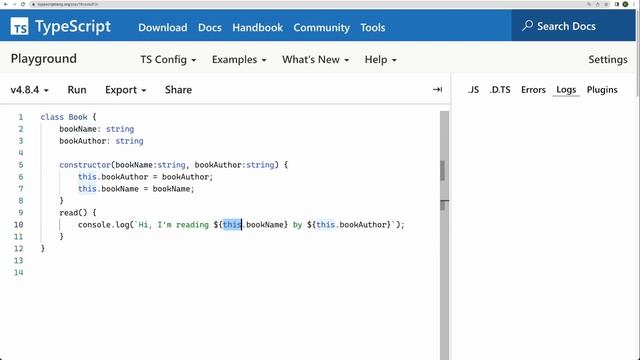Select the Logs tab

[x=566, y=90]
